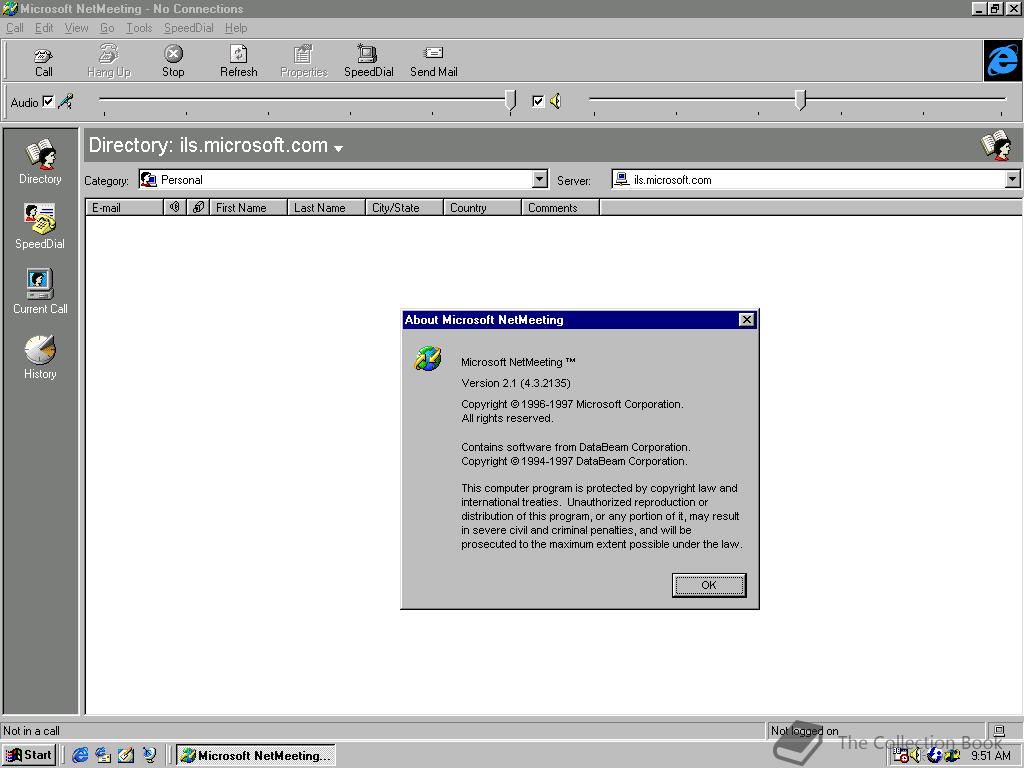Open the Go menu

107,28
